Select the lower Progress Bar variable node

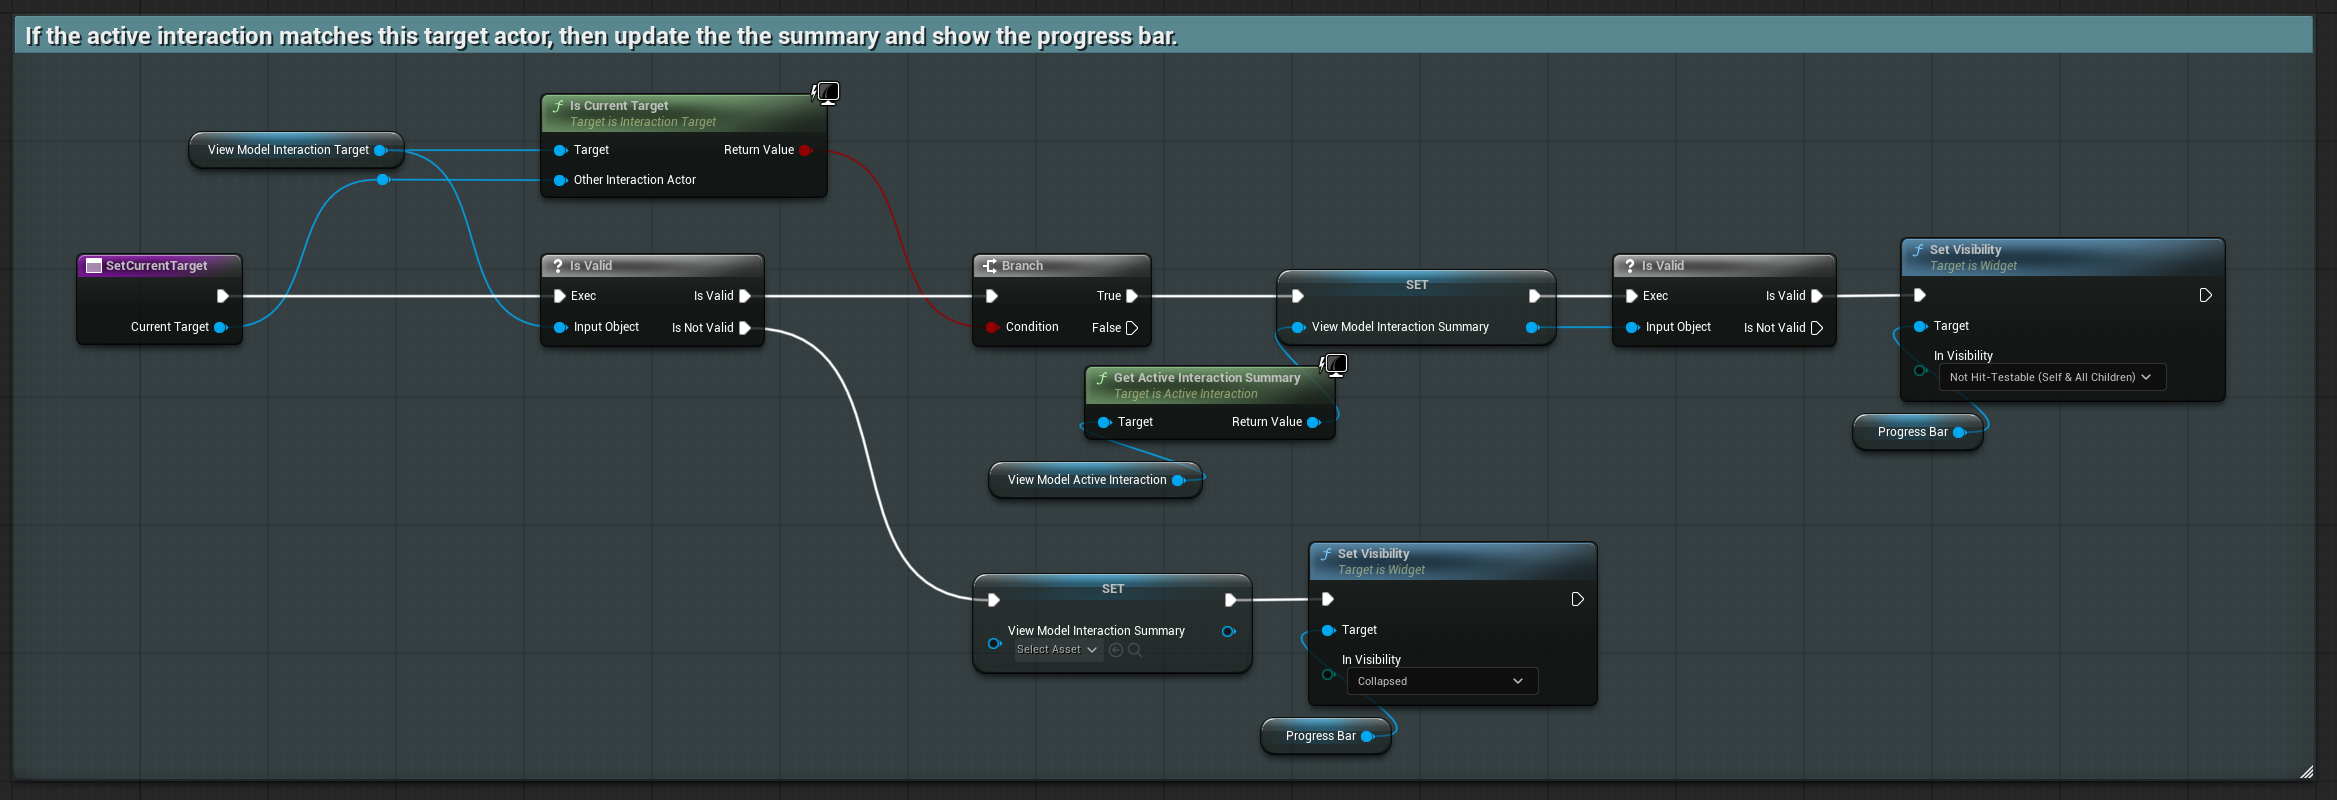tap(1320, 736)
